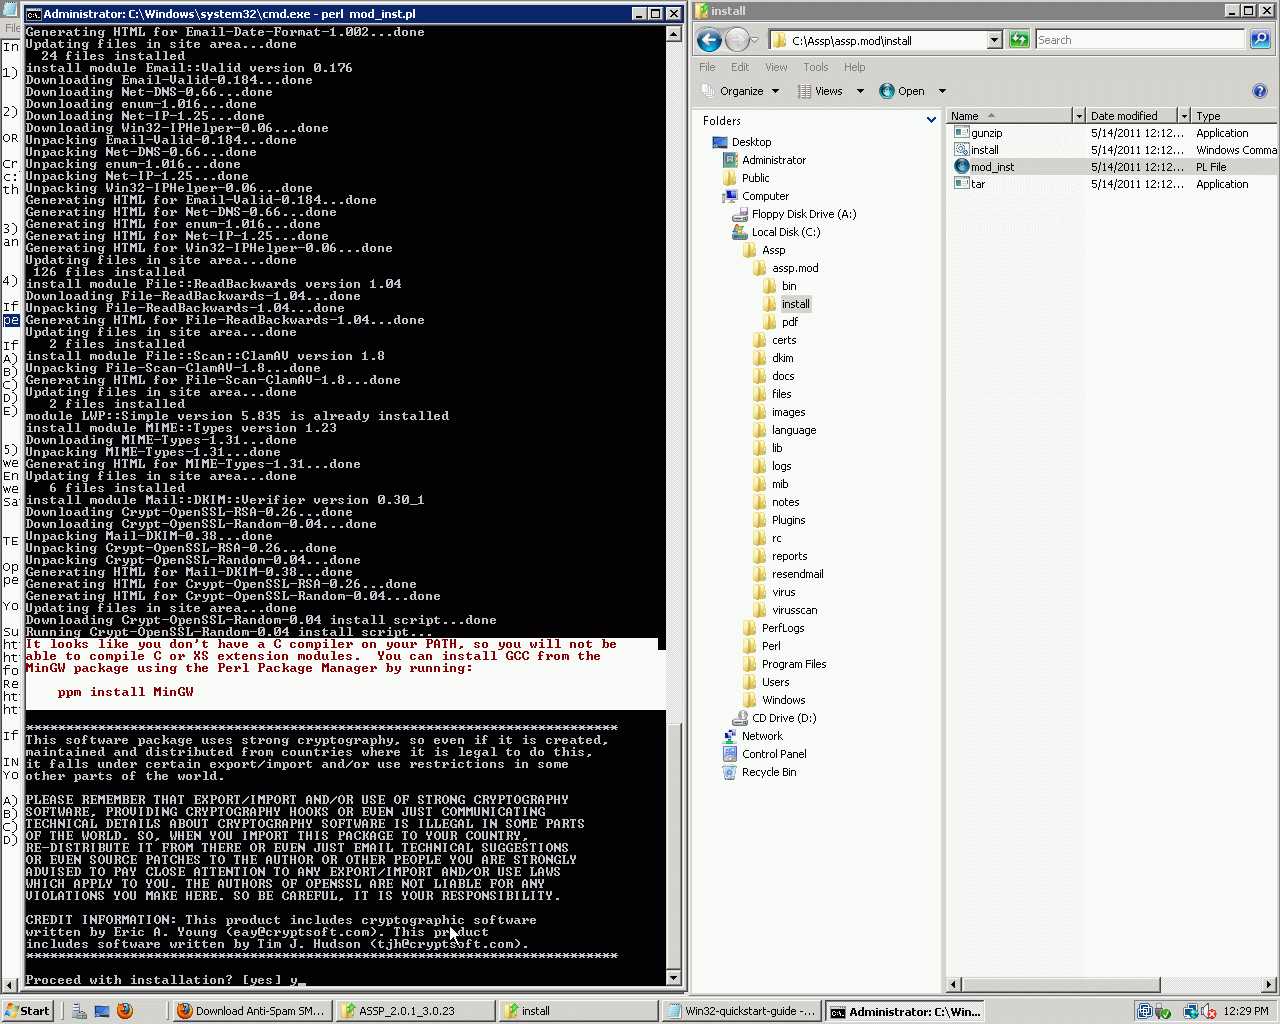Viewport: 1280px width, 1024px height.
Task: Switch to the install folder taskbar button
Action: coord(578,1011)
